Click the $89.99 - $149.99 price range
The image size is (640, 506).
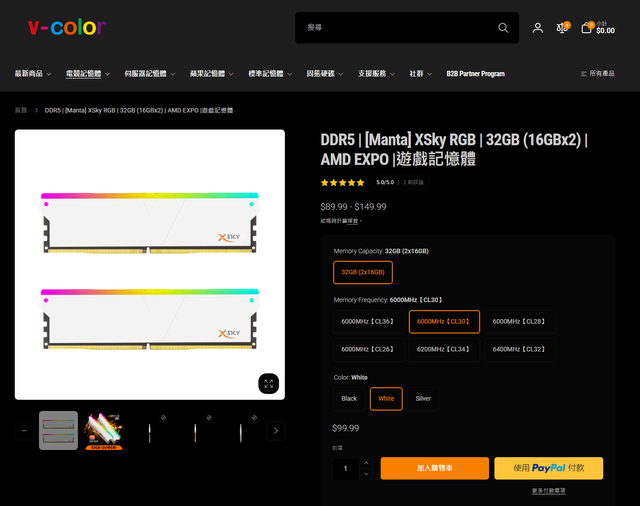pyautogui.click(x=353, y=207)
